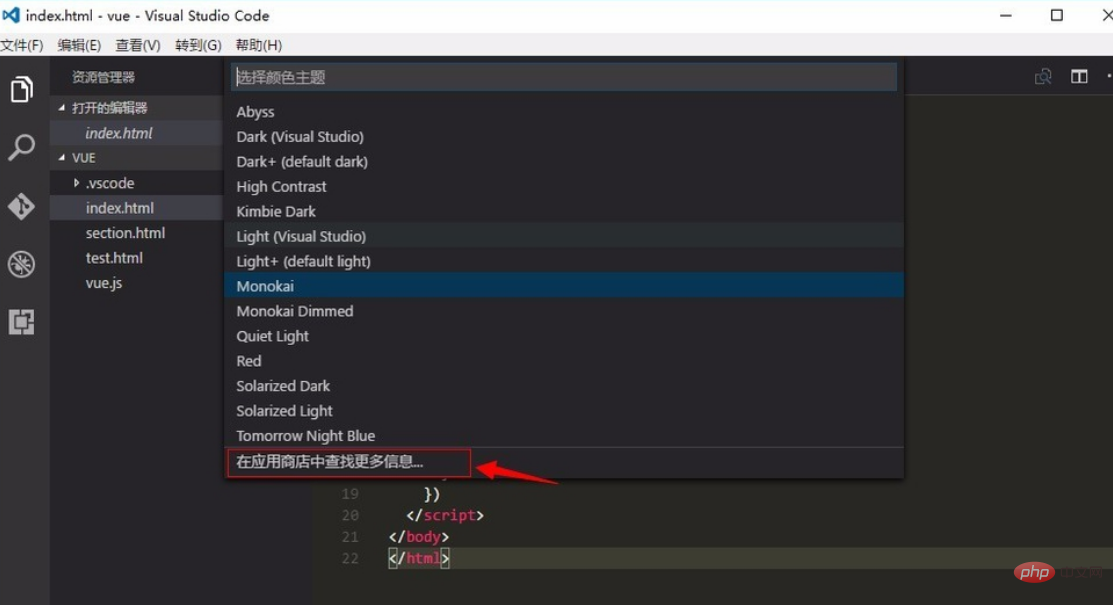The width and height of the screenshot is (1113, 605).
Task: Open the Help (帮助) menu
Action: pos(258,45)
